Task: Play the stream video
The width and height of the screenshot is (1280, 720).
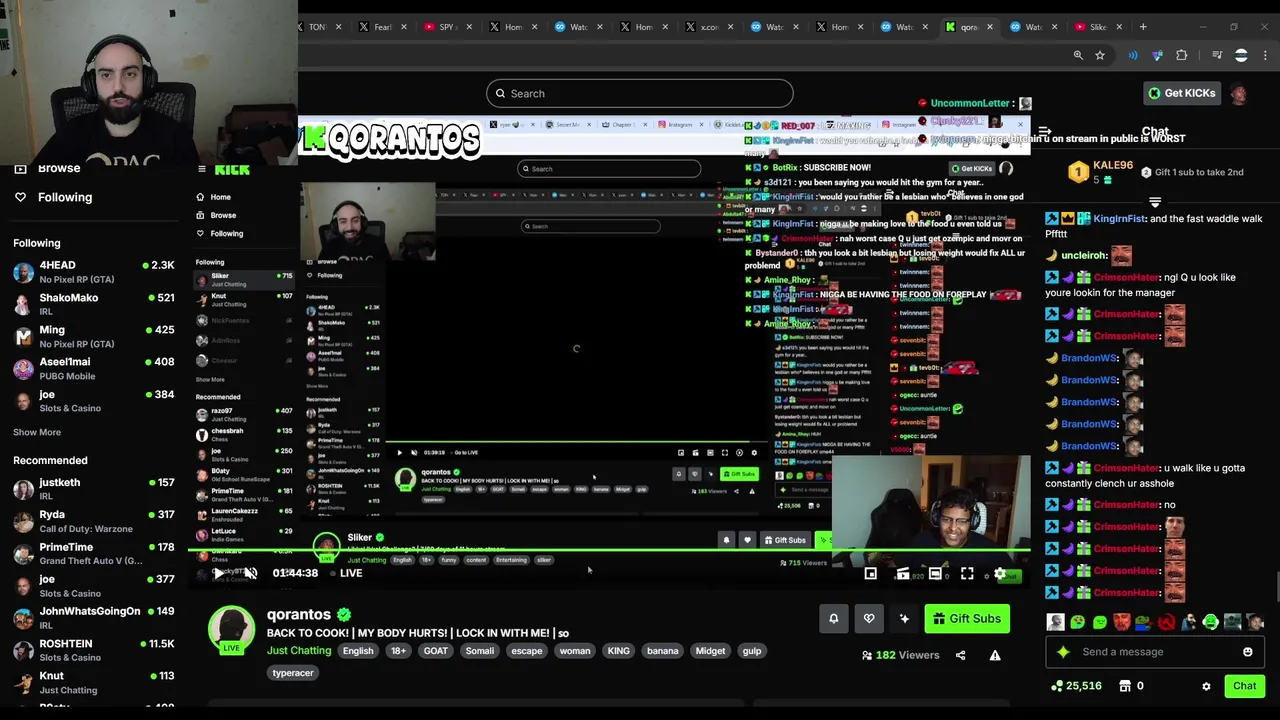Action: [218, 573]
